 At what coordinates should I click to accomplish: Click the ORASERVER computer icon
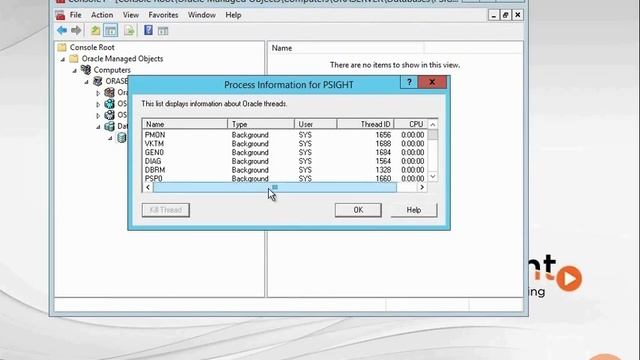point(98,81)
